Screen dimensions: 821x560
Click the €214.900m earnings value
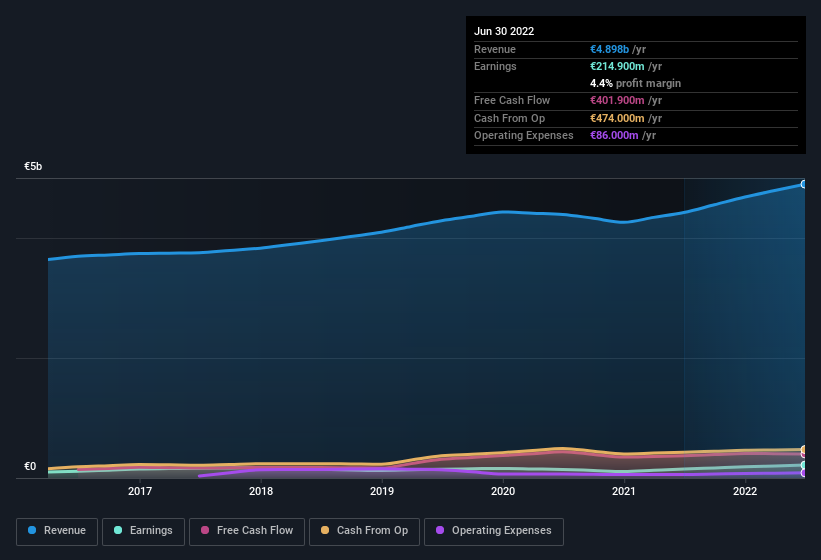point(617,66)
